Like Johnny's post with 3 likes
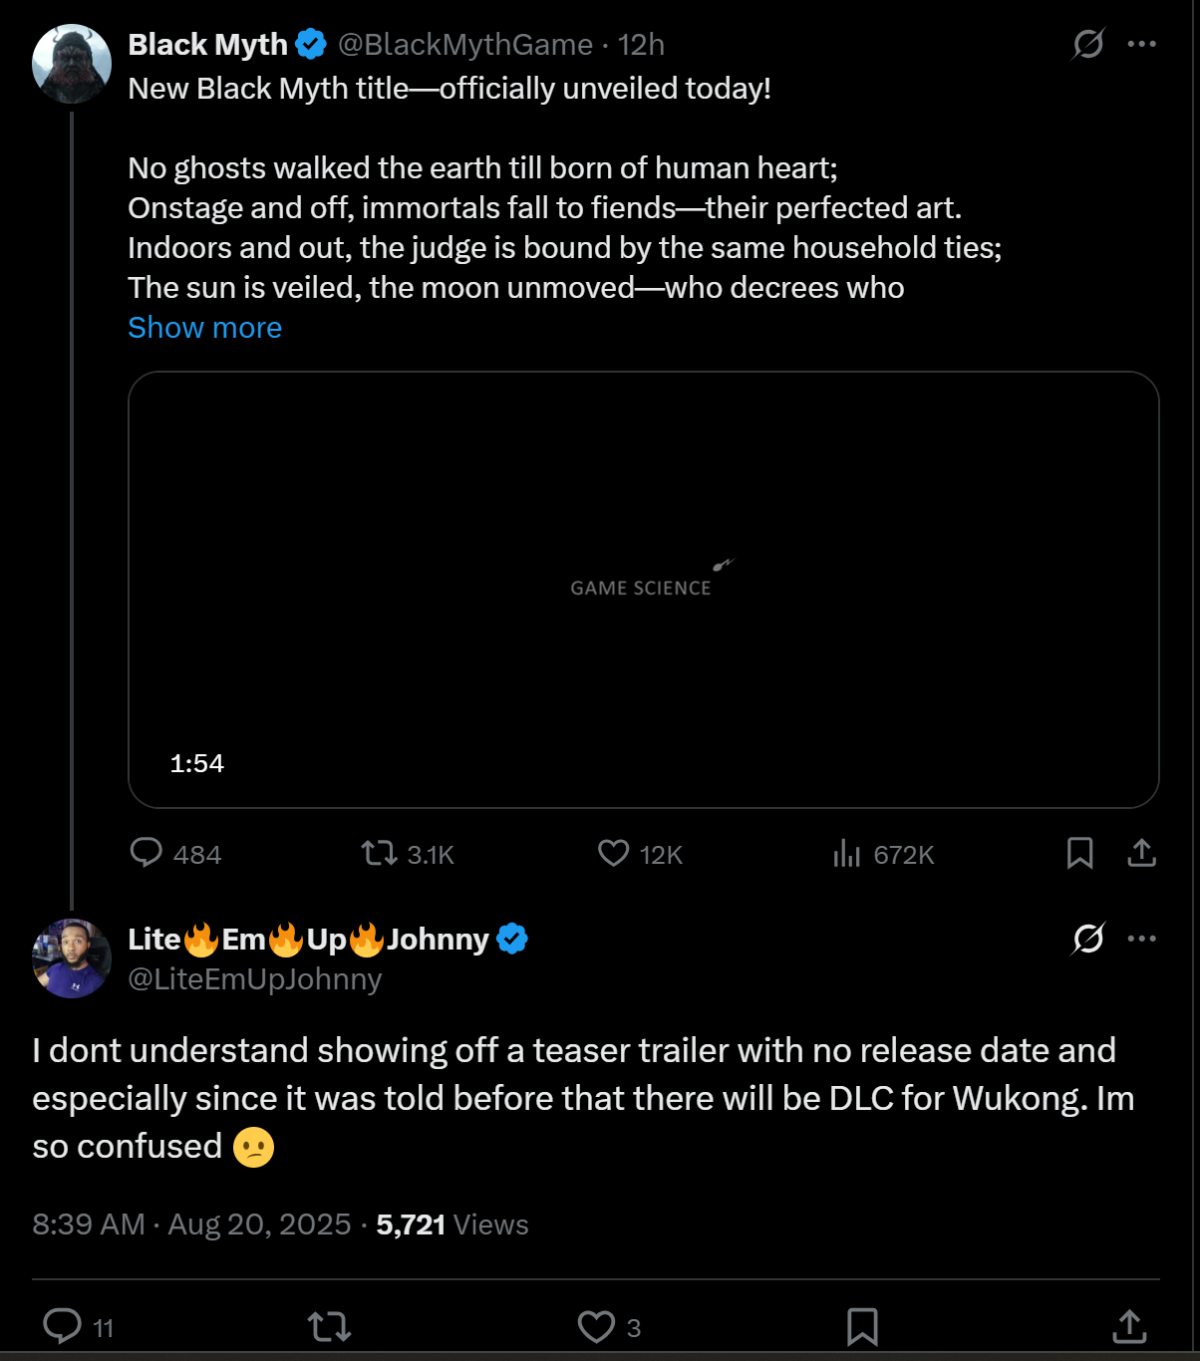Viewport: 1200px width, 1361px height. [609, 1327]
